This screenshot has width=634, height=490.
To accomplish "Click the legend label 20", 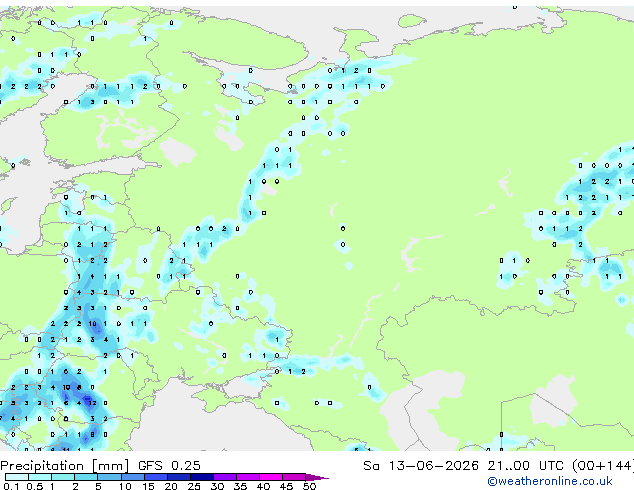I will 171,486.
